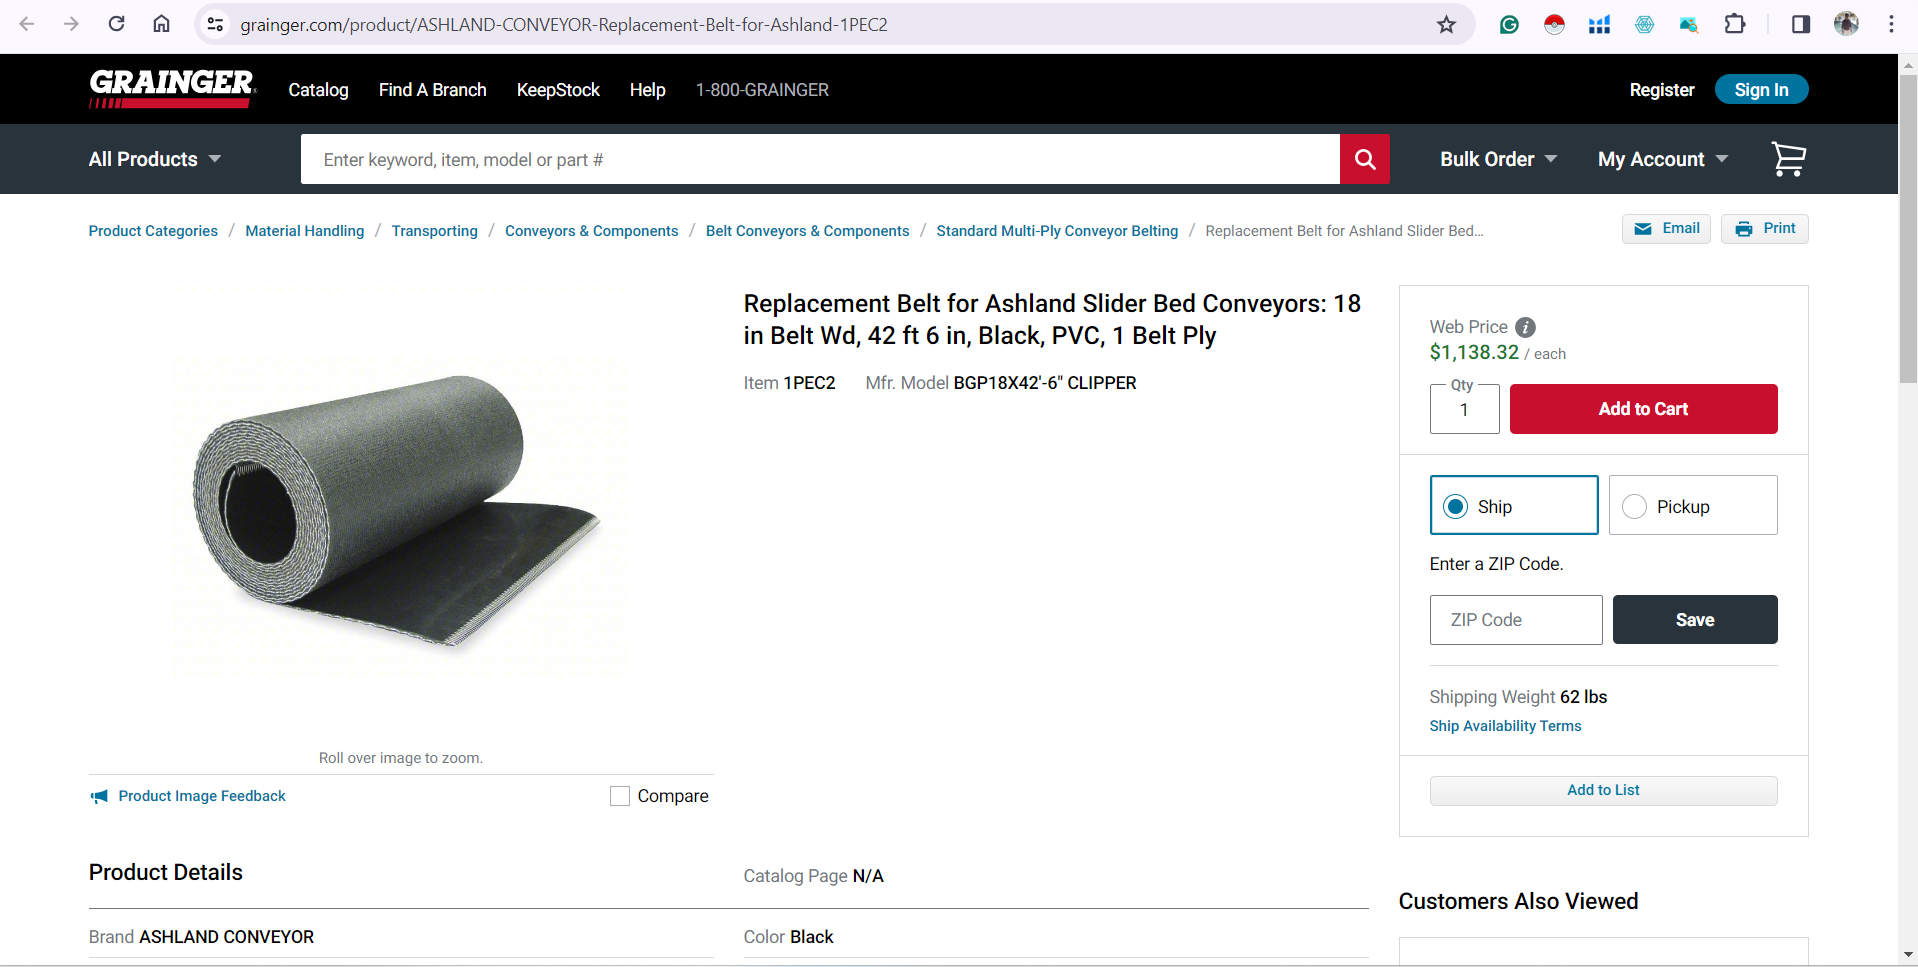Select the Ship radio option

1457,507
